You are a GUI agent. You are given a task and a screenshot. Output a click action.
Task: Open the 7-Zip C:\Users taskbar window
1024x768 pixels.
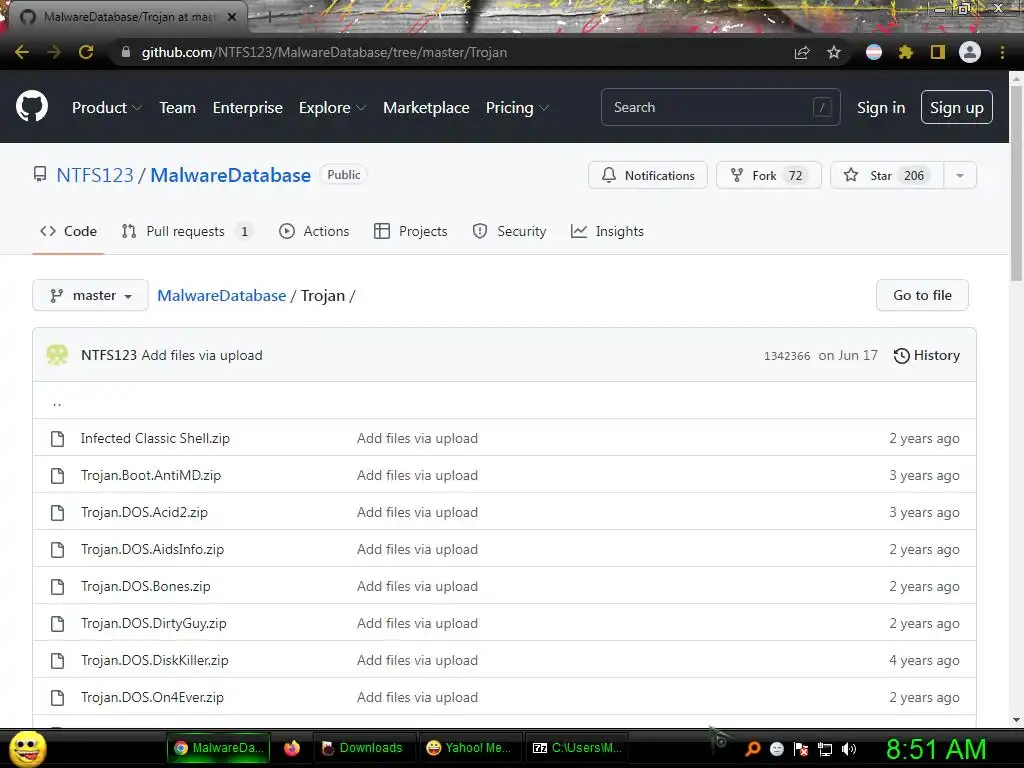577,748
